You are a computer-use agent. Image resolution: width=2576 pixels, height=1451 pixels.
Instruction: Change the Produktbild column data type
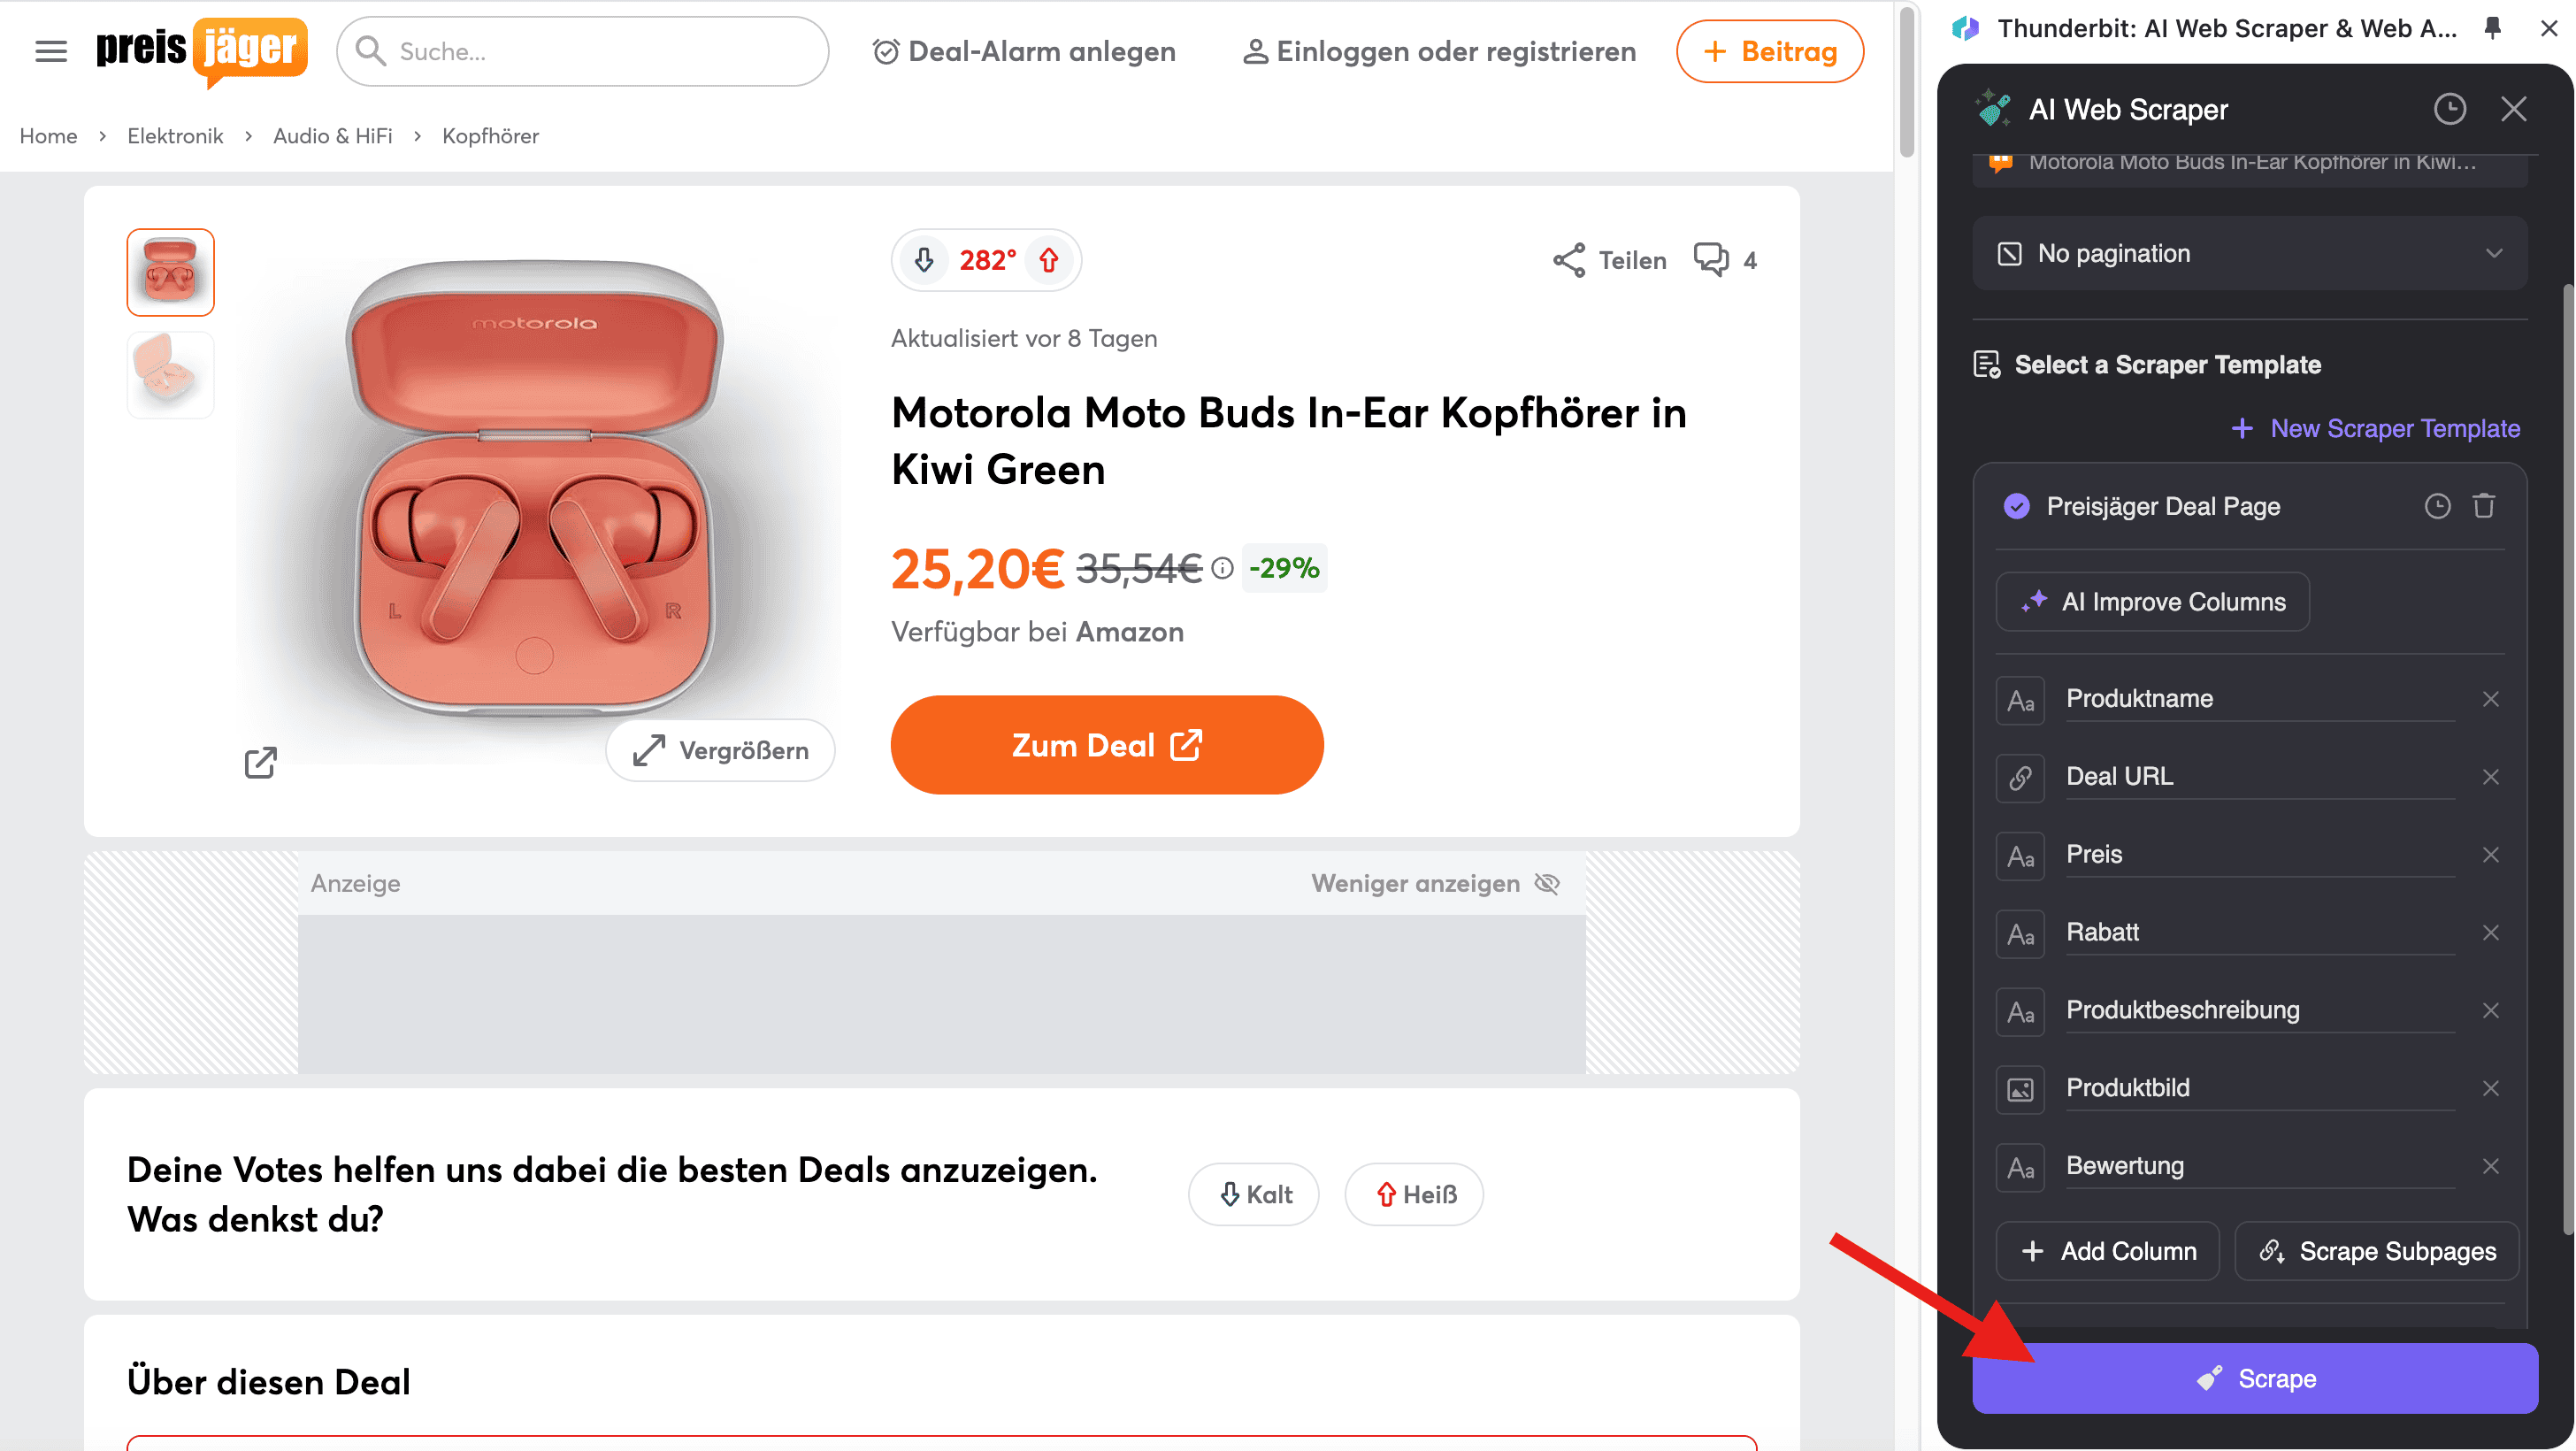pyautogui.click(x=2020, y=1088)
